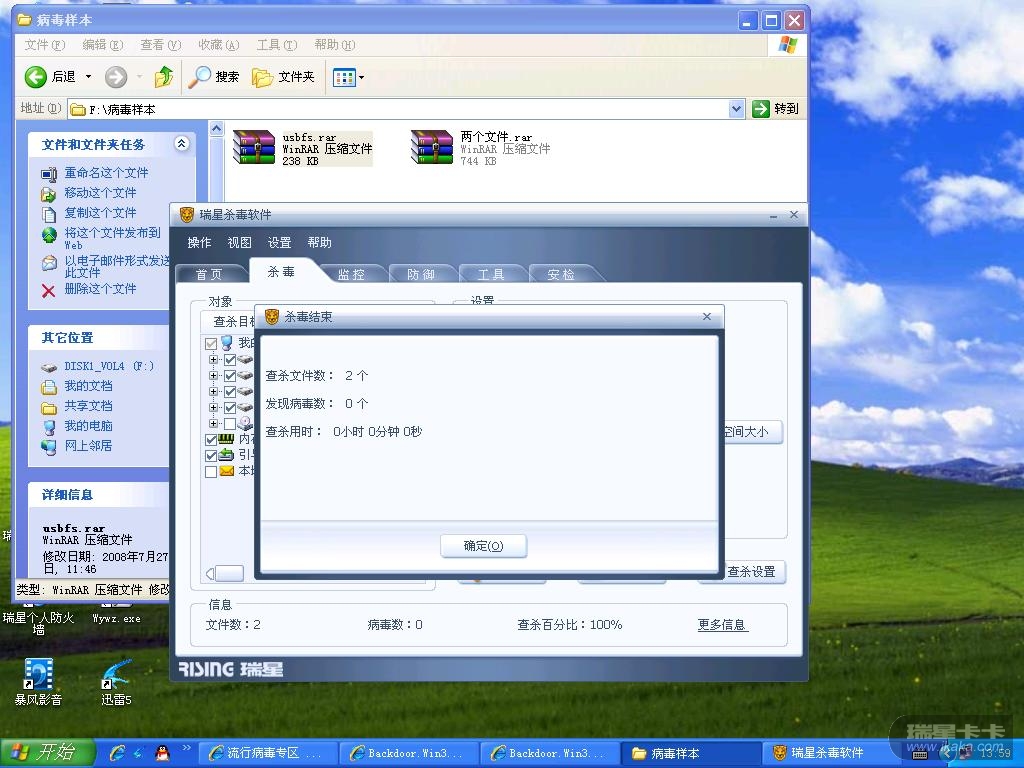1024x768 pixels.
Task: Switch to the 首页 tab
Action: (209, 274)
